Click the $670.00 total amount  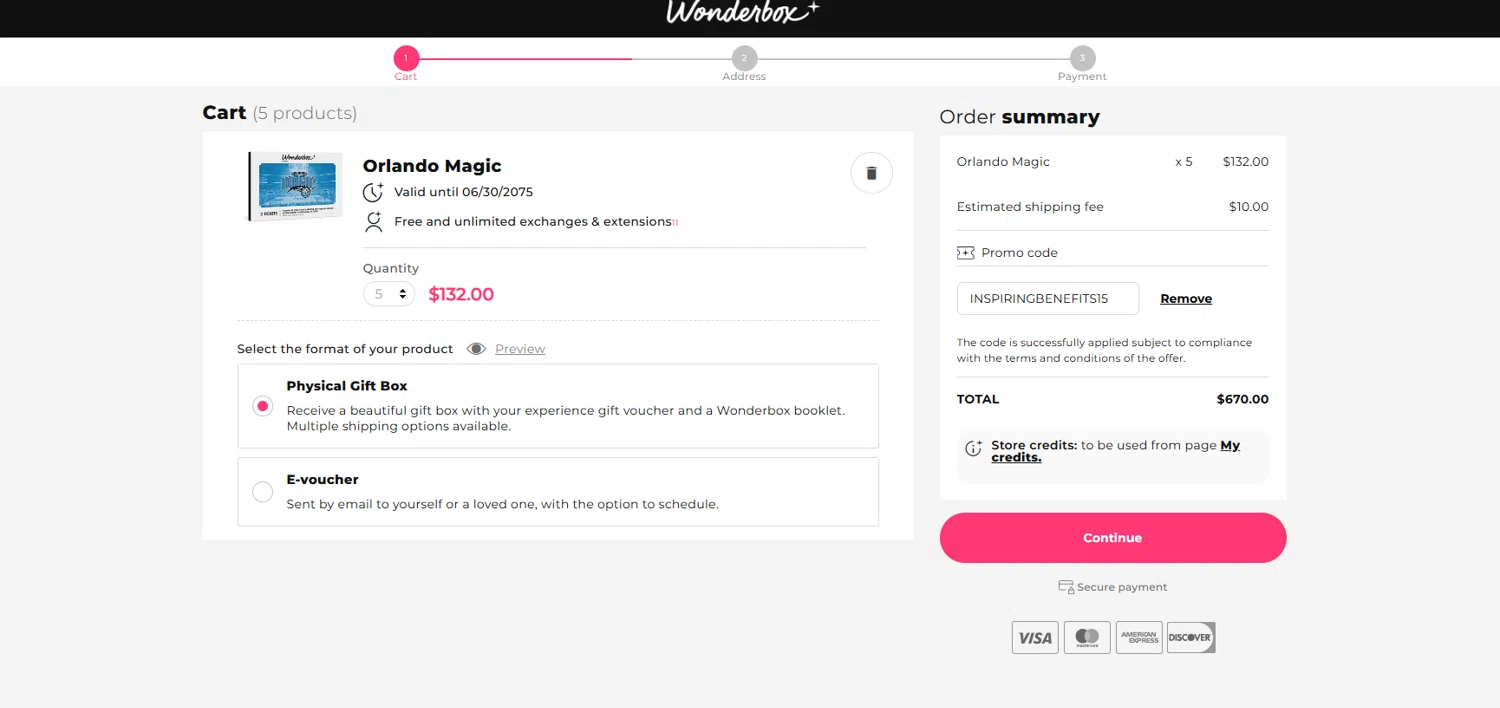(1243, 399)
